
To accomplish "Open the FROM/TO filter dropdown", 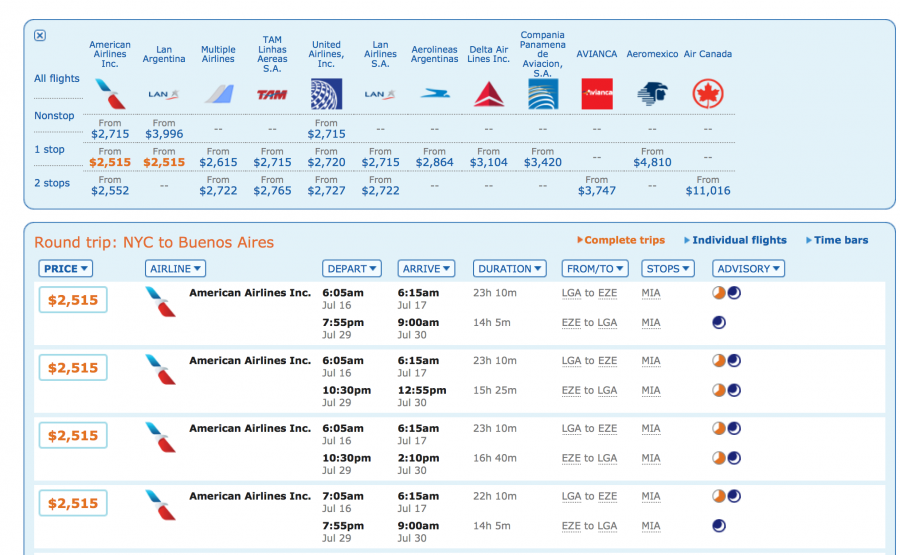I will tap(595, 269).
